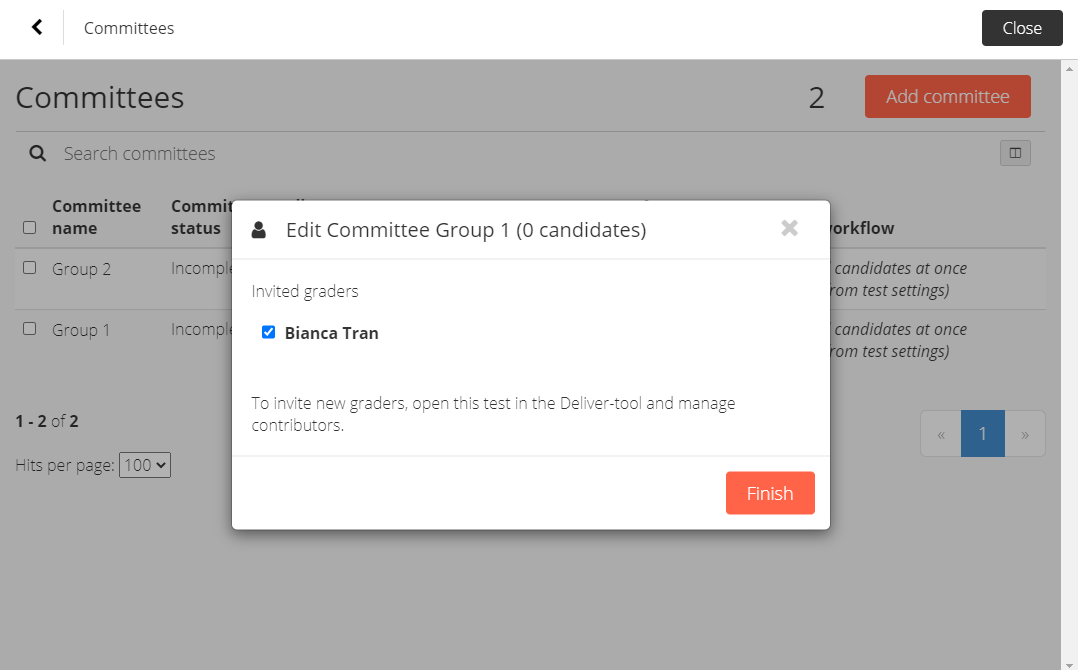Click the Add committee button
Screen dimensions: 1078x670
(x=947, y=96)
